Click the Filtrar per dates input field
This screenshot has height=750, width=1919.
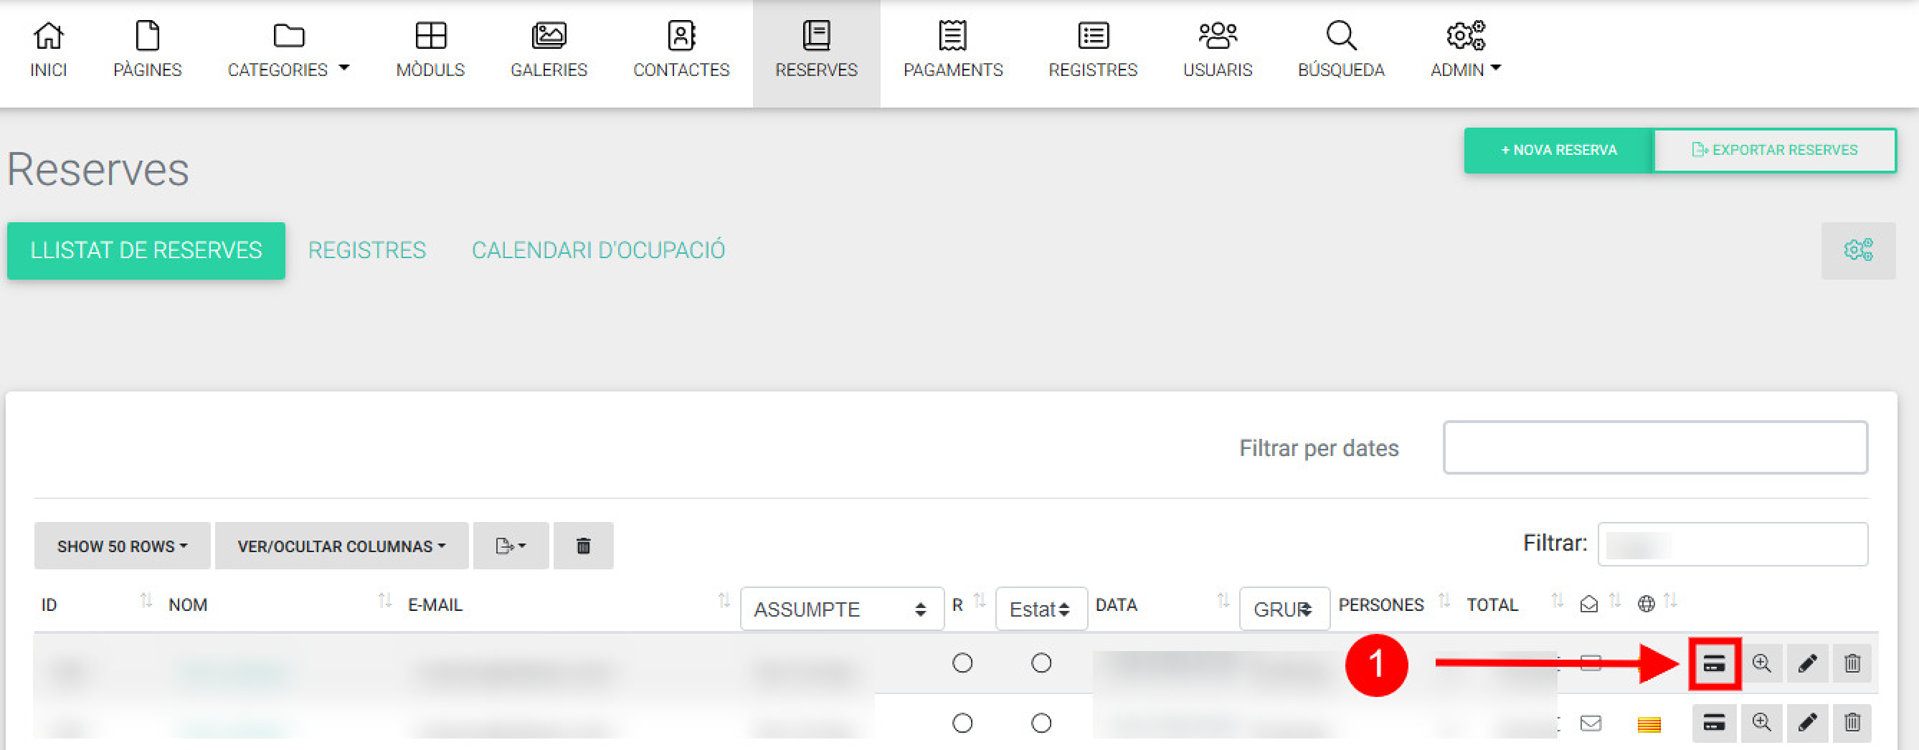(1654, 447)
